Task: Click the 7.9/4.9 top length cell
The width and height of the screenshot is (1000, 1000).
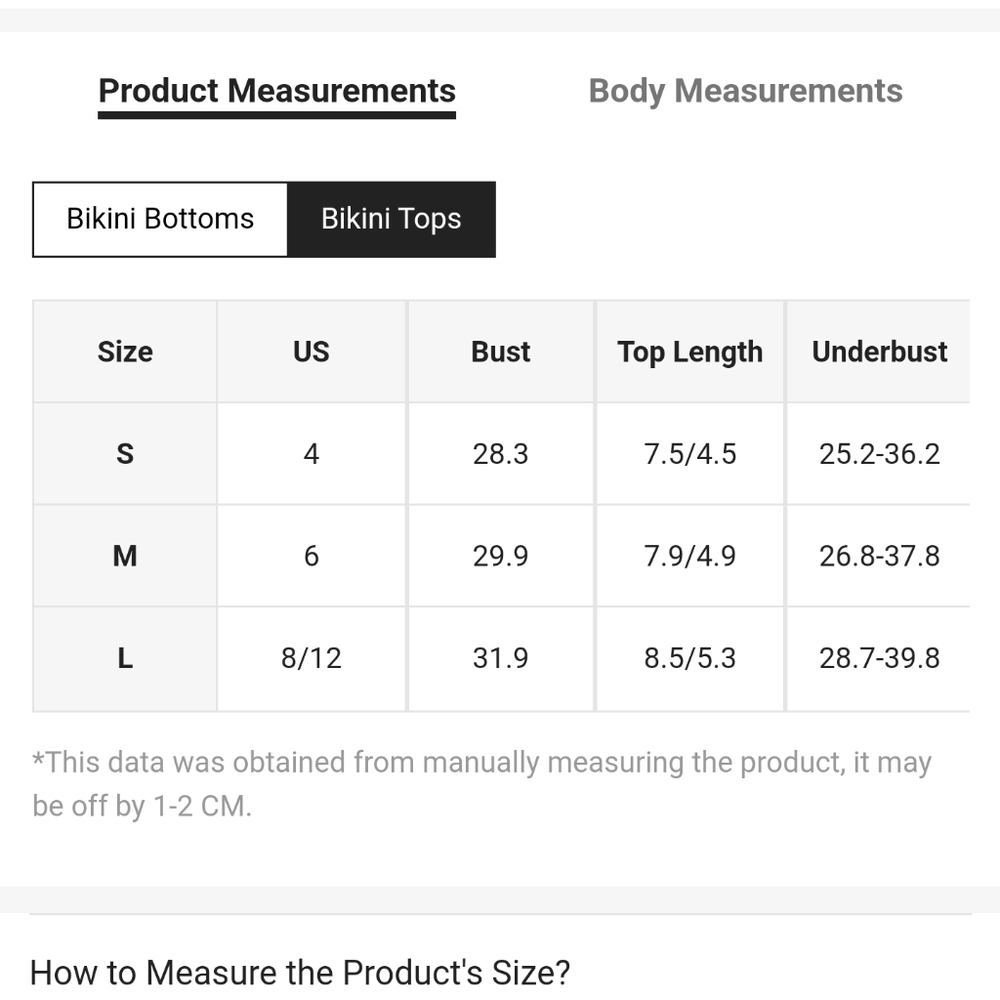Action: click(690, 555)
